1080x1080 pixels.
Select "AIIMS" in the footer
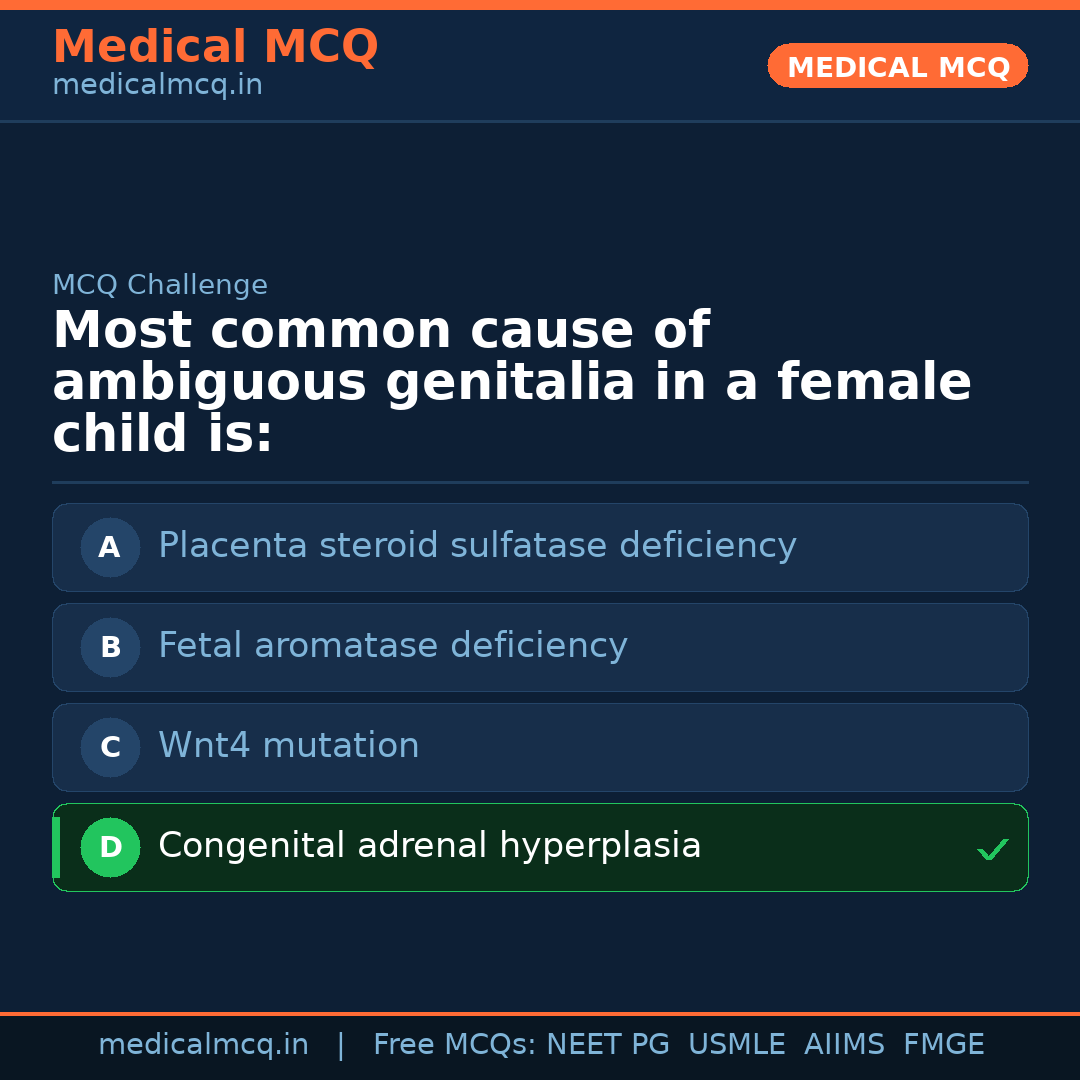coord(844,1045)
